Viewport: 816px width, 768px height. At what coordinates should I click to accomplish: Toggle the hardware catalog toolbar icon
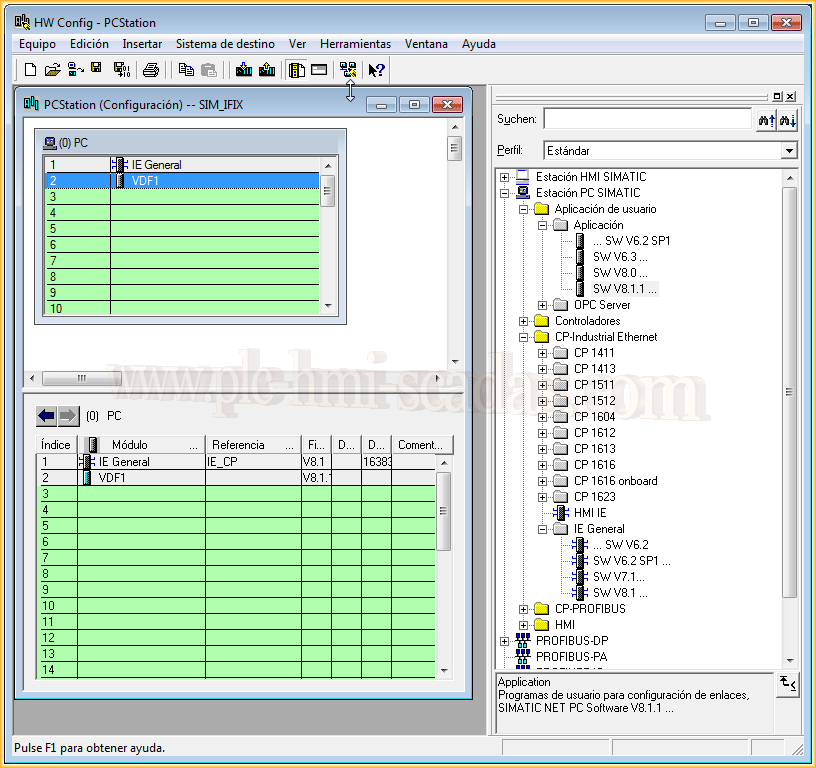[x=296, y=70]
